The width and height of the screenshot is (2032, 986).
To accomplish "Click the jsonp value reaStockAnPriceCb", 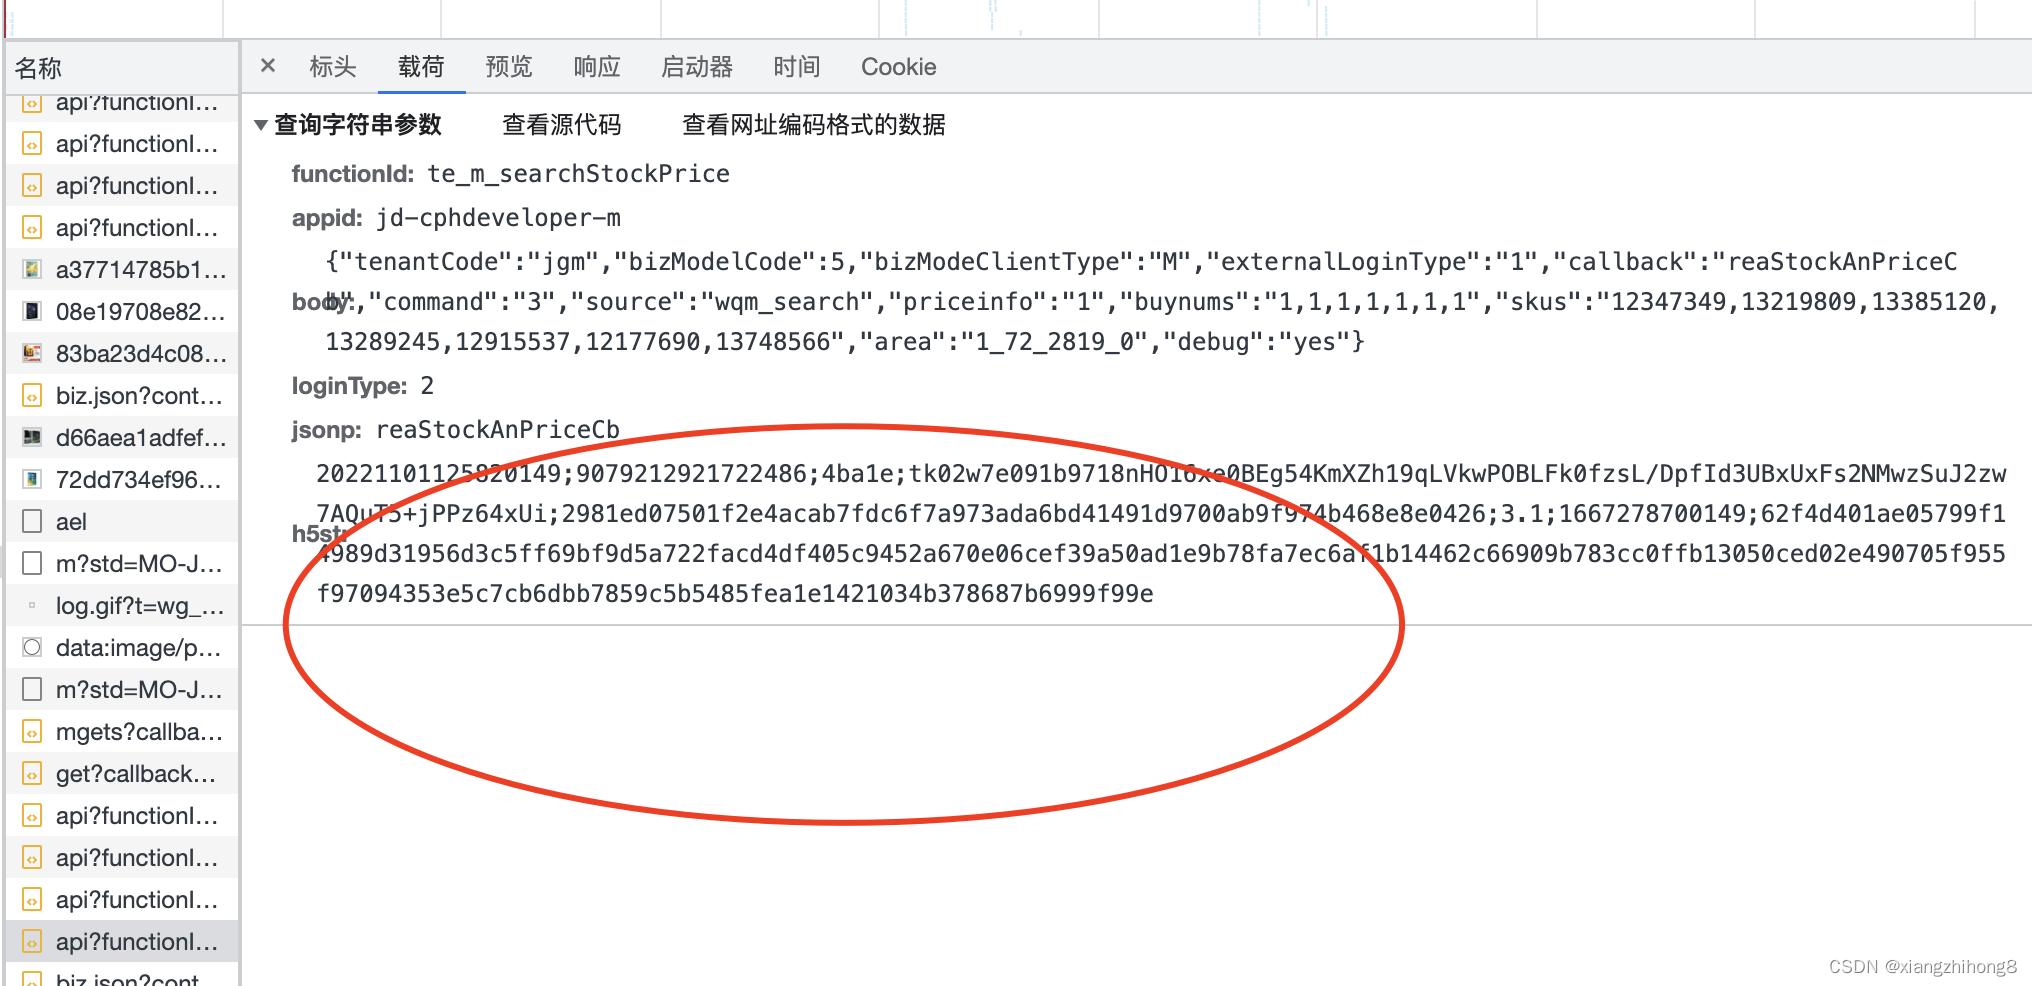I will [x=498, y=430].
